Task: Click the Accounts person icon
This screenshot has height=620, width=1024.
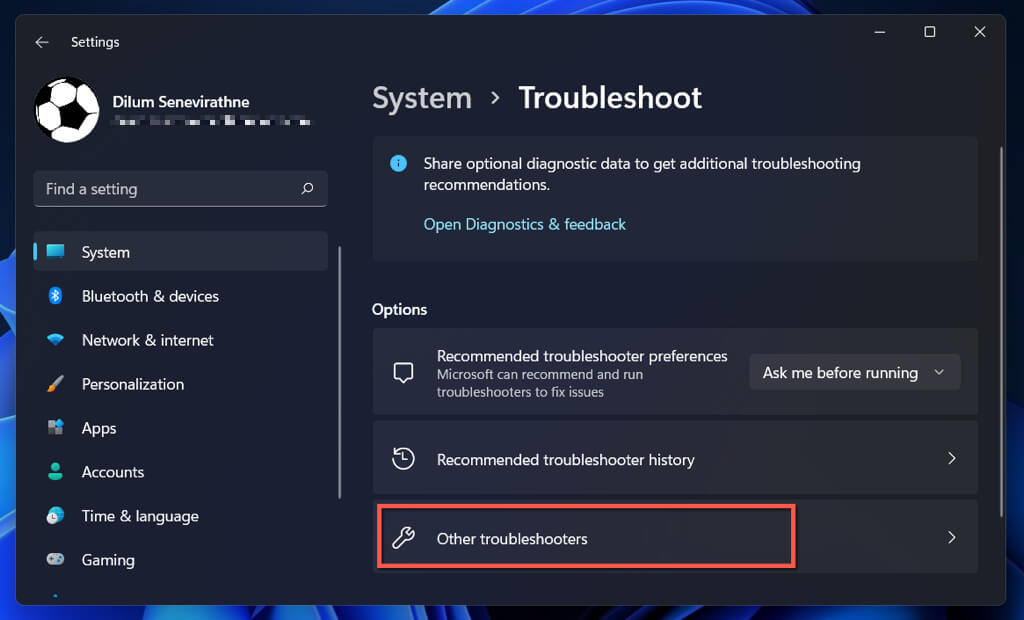Action: coord(56,472)
